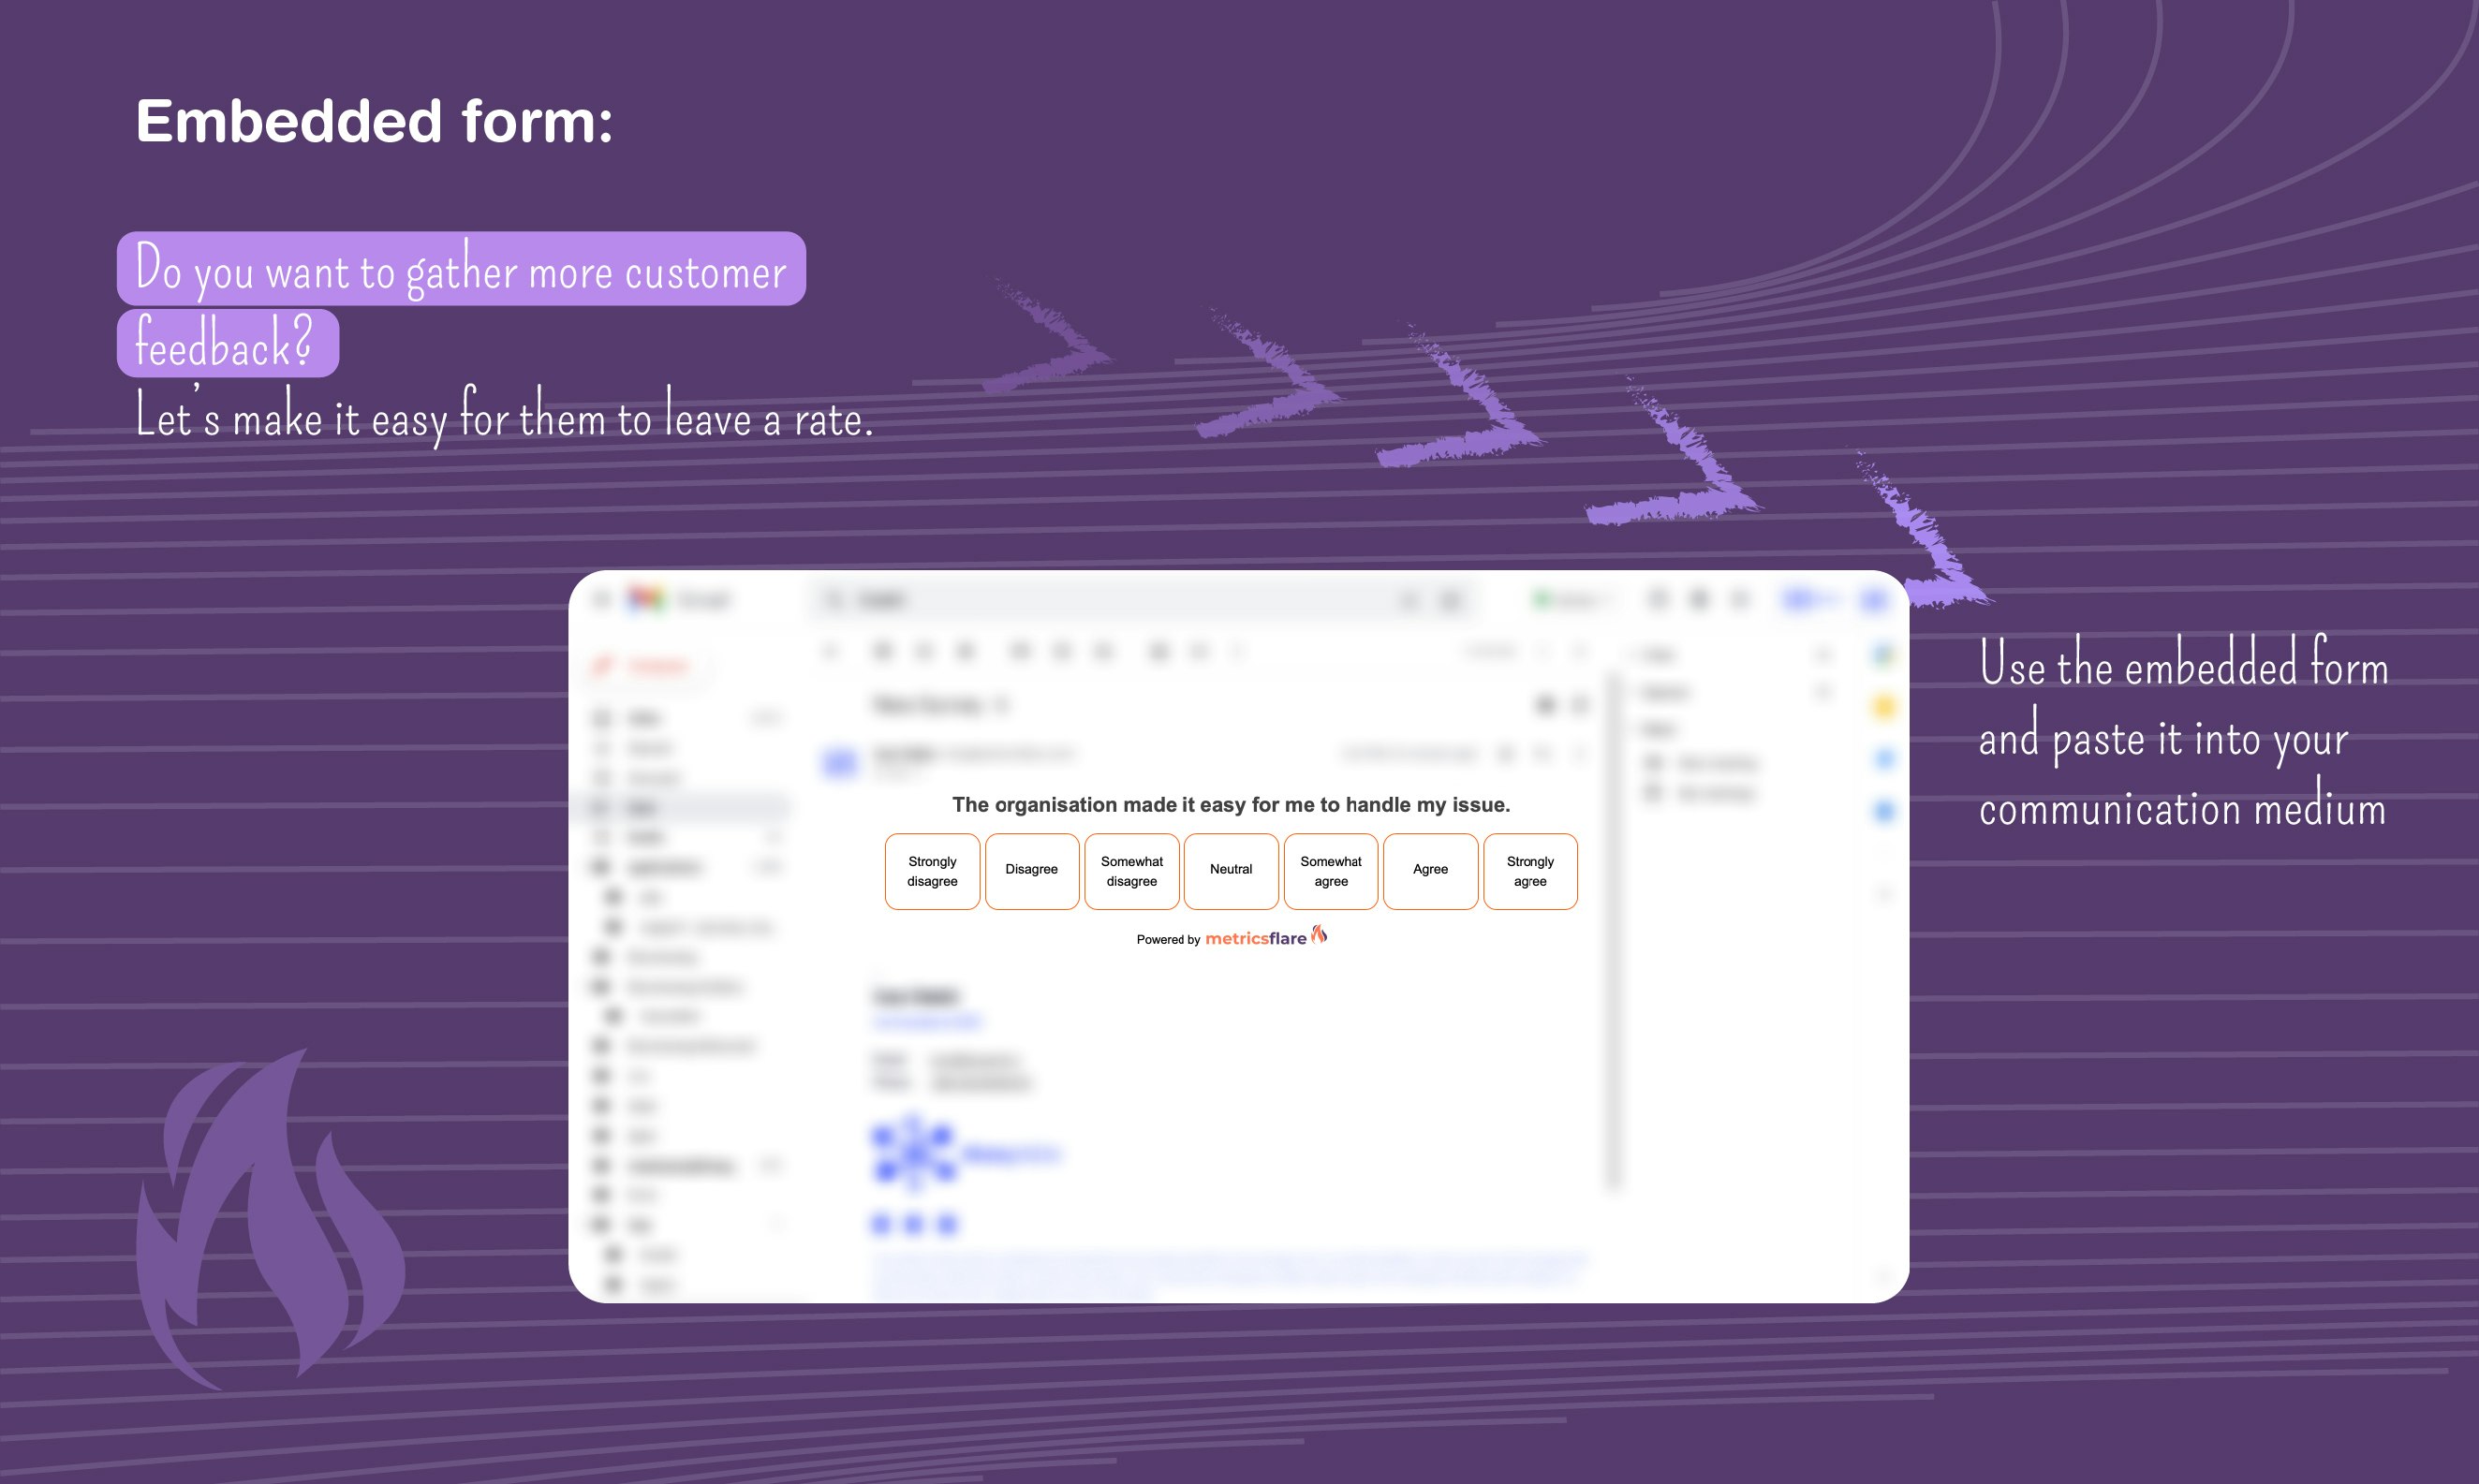Click the sender's purple avatar icon
2479x1484 pixels.
[840, 764]
